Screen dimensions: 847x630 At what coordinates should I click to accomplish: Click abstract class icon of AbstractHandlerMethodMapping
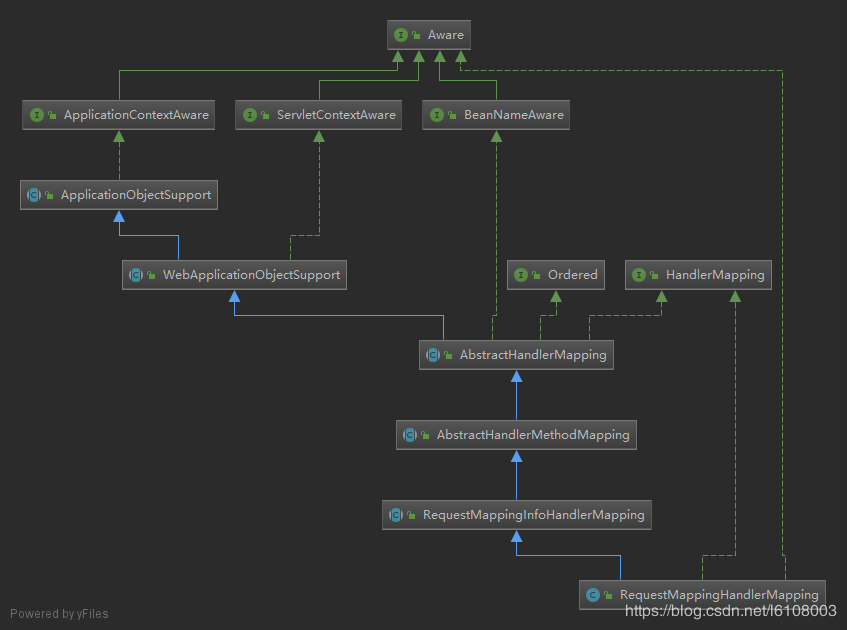(x=410, y=435)
